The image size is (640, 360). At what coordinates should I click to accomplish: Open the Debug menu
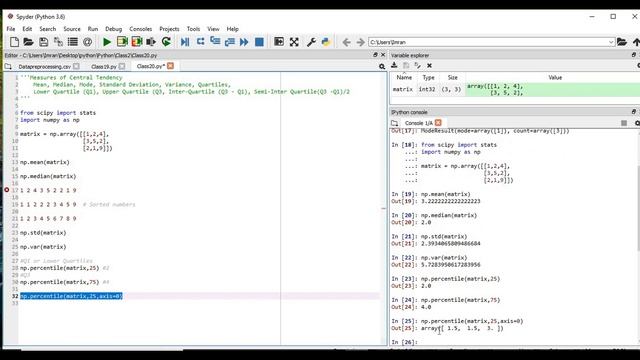[x=113, y=29]
